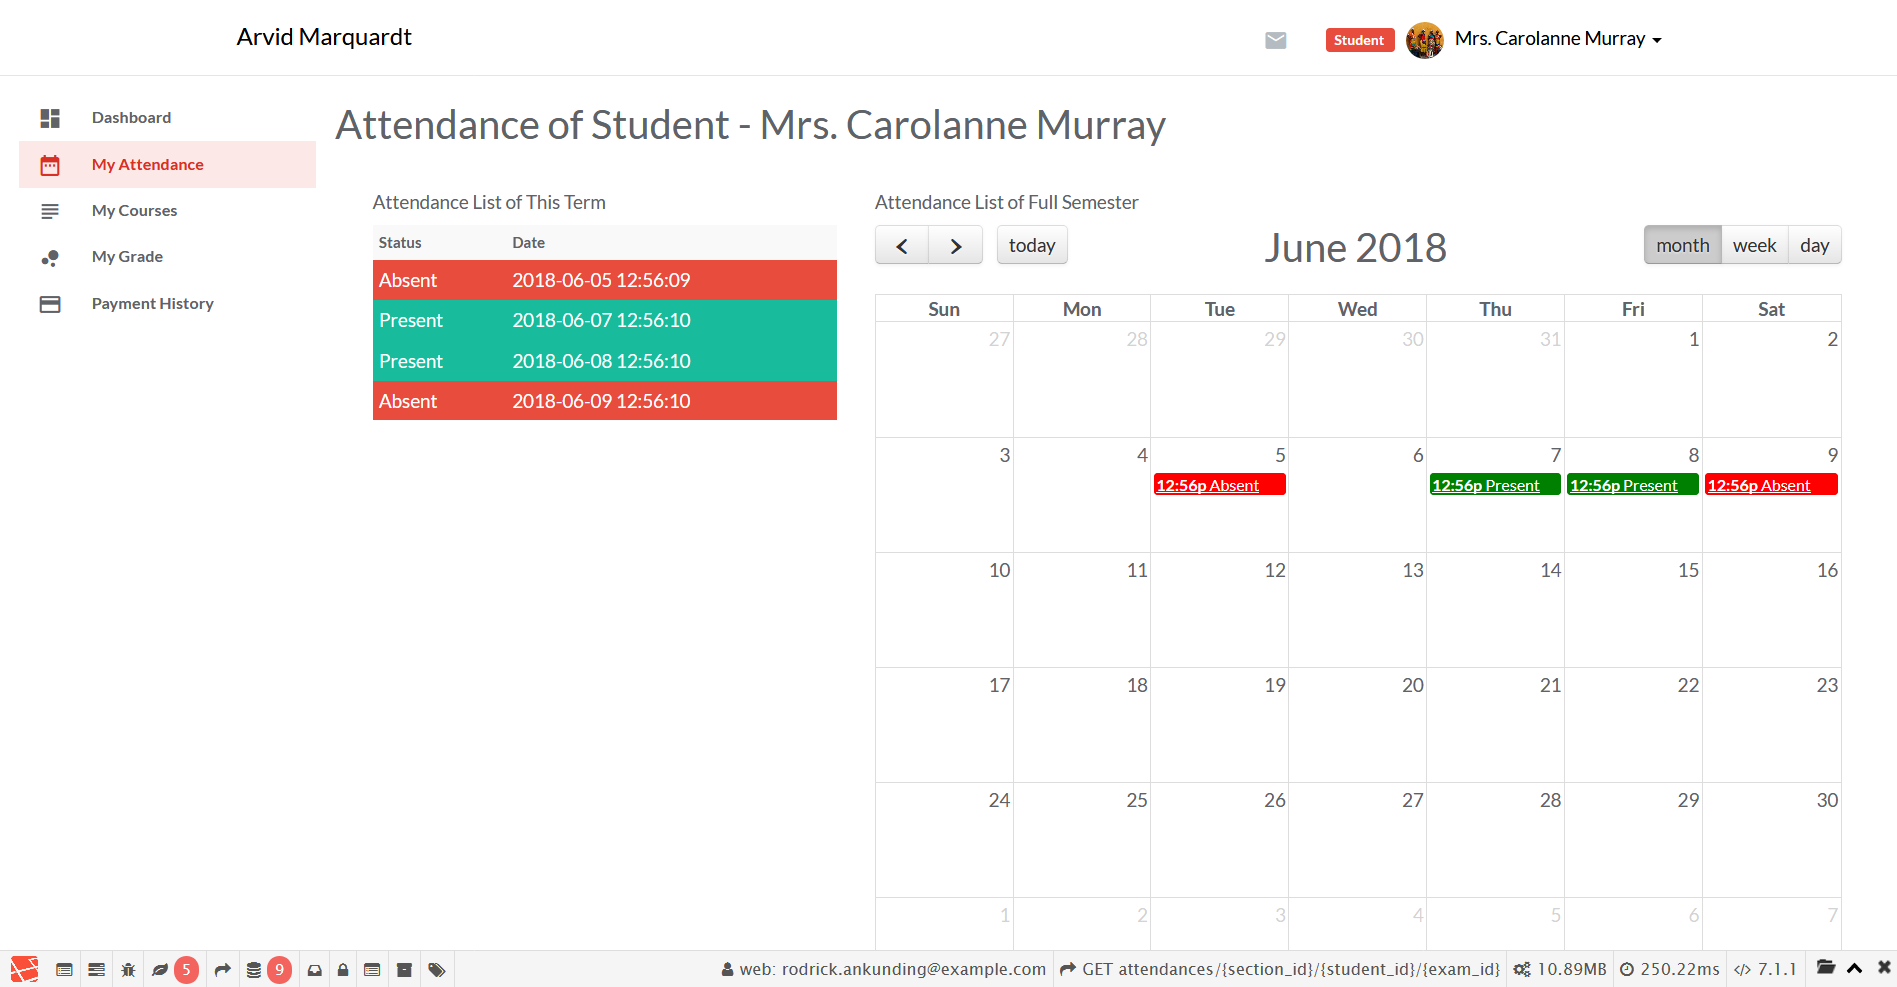This screenshot has height=987, width=1897.
Task: Open debugbar Route arrow icon
Action: (x=222, y=970)
